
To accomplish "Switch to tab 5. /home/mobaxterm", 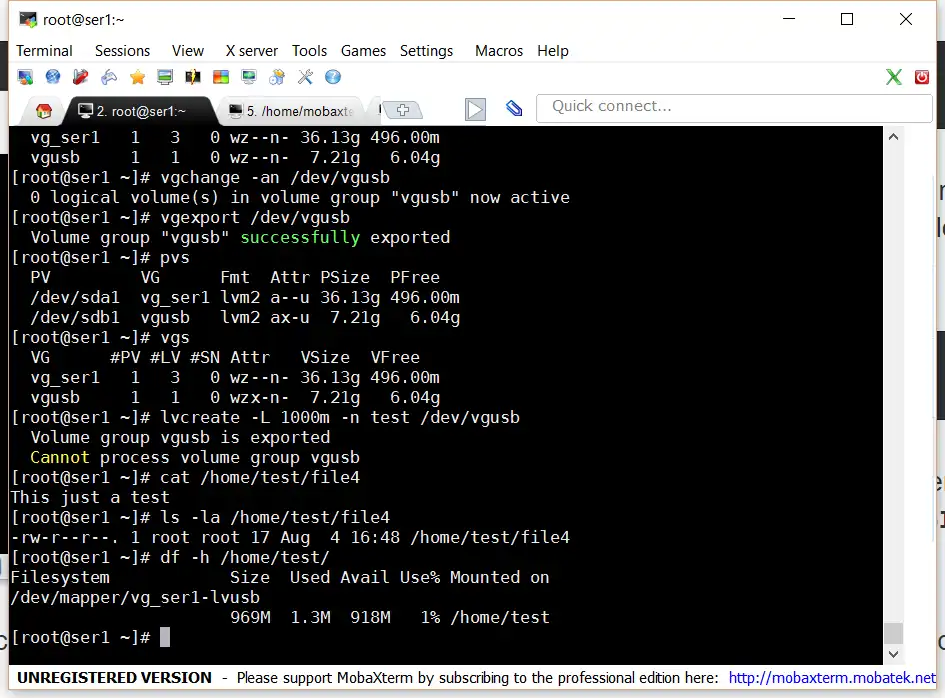I will click(x=292, y=111).
